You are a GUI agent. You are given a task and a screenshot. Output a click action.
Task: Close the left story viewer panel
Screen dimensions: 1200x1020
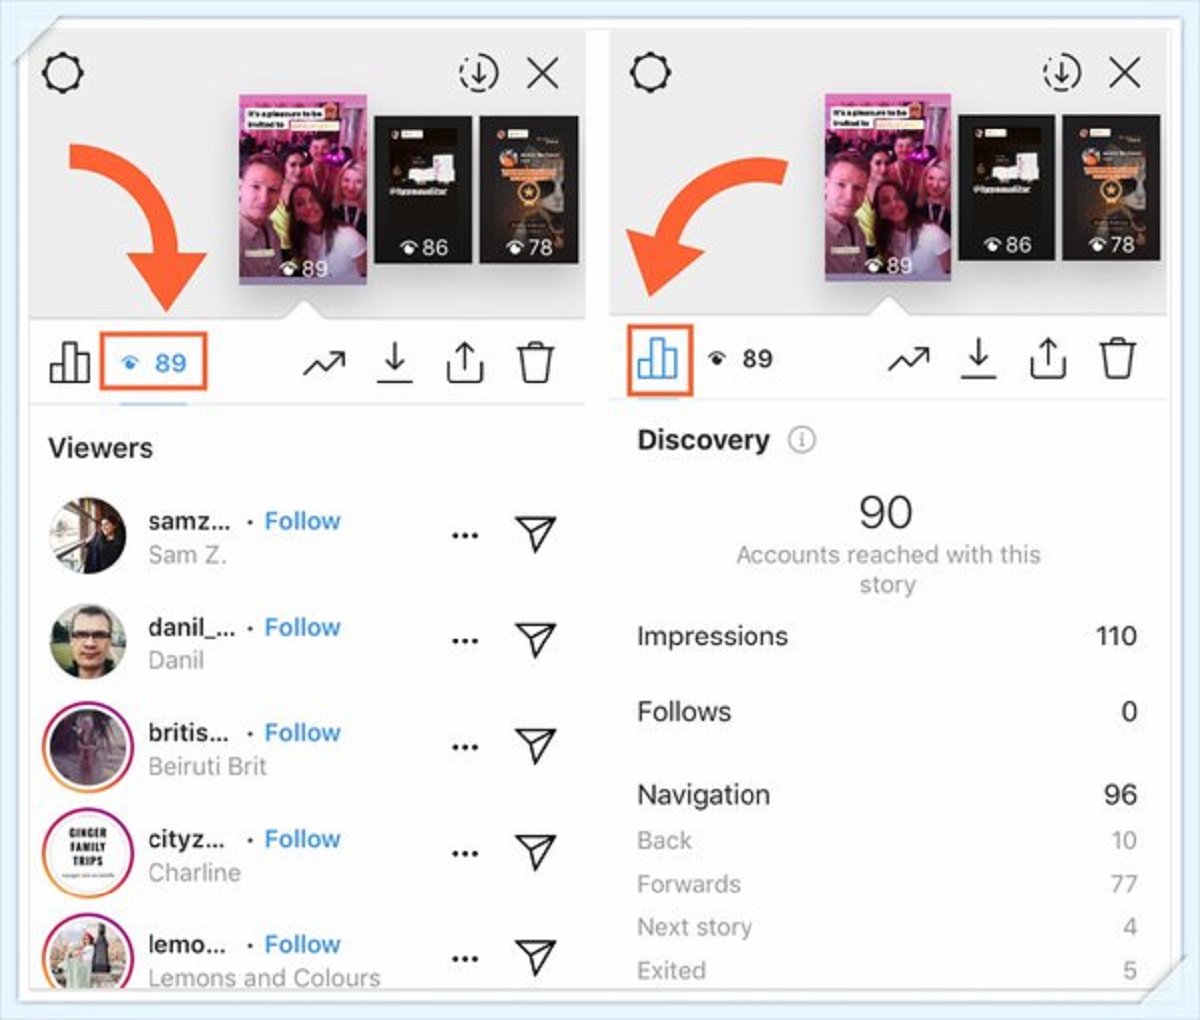click(x=543, y=73)
